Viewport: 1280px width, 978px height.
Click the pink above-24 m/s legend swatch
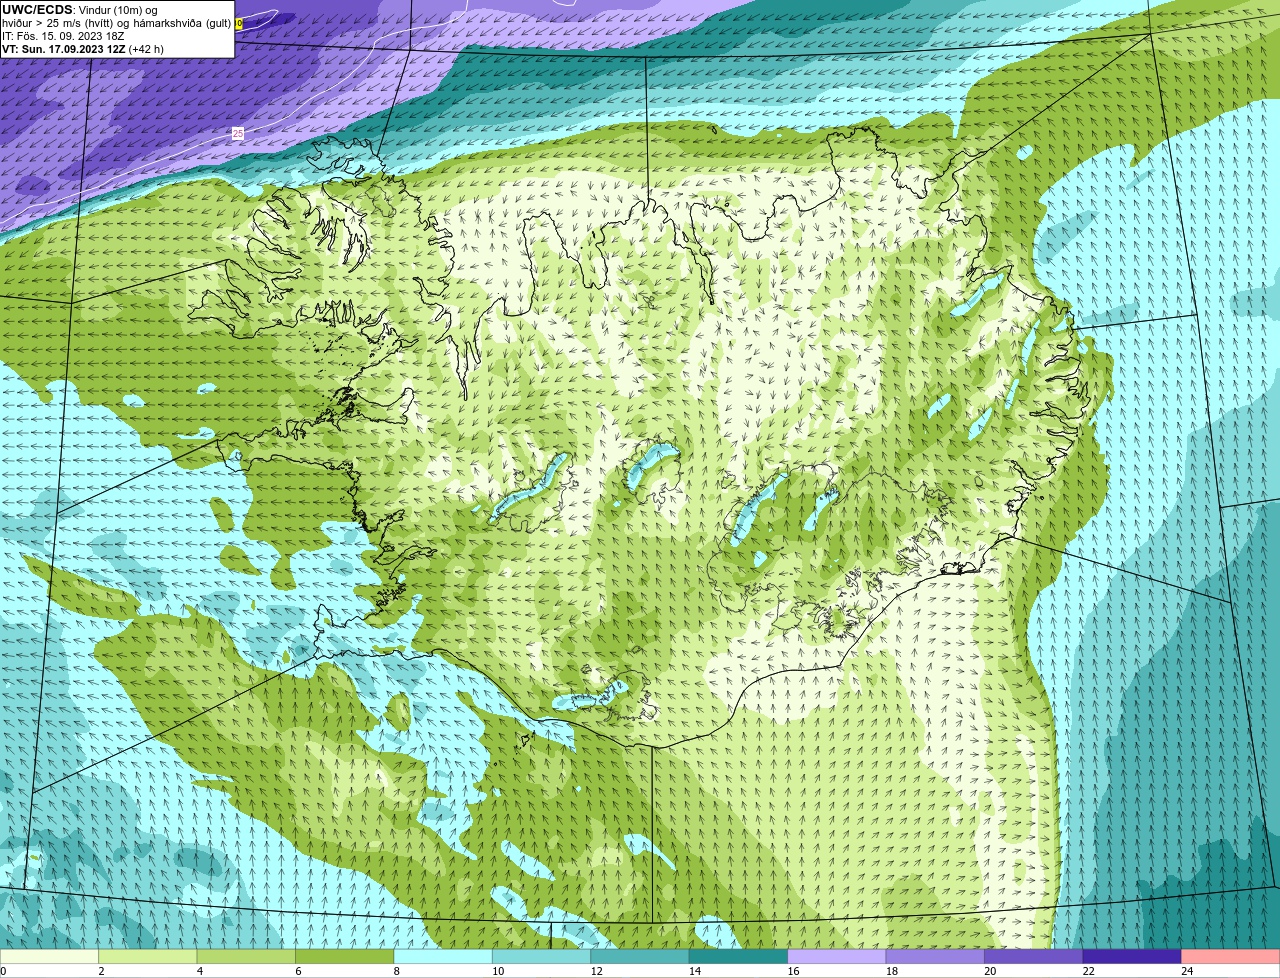tap(1231, 956)
